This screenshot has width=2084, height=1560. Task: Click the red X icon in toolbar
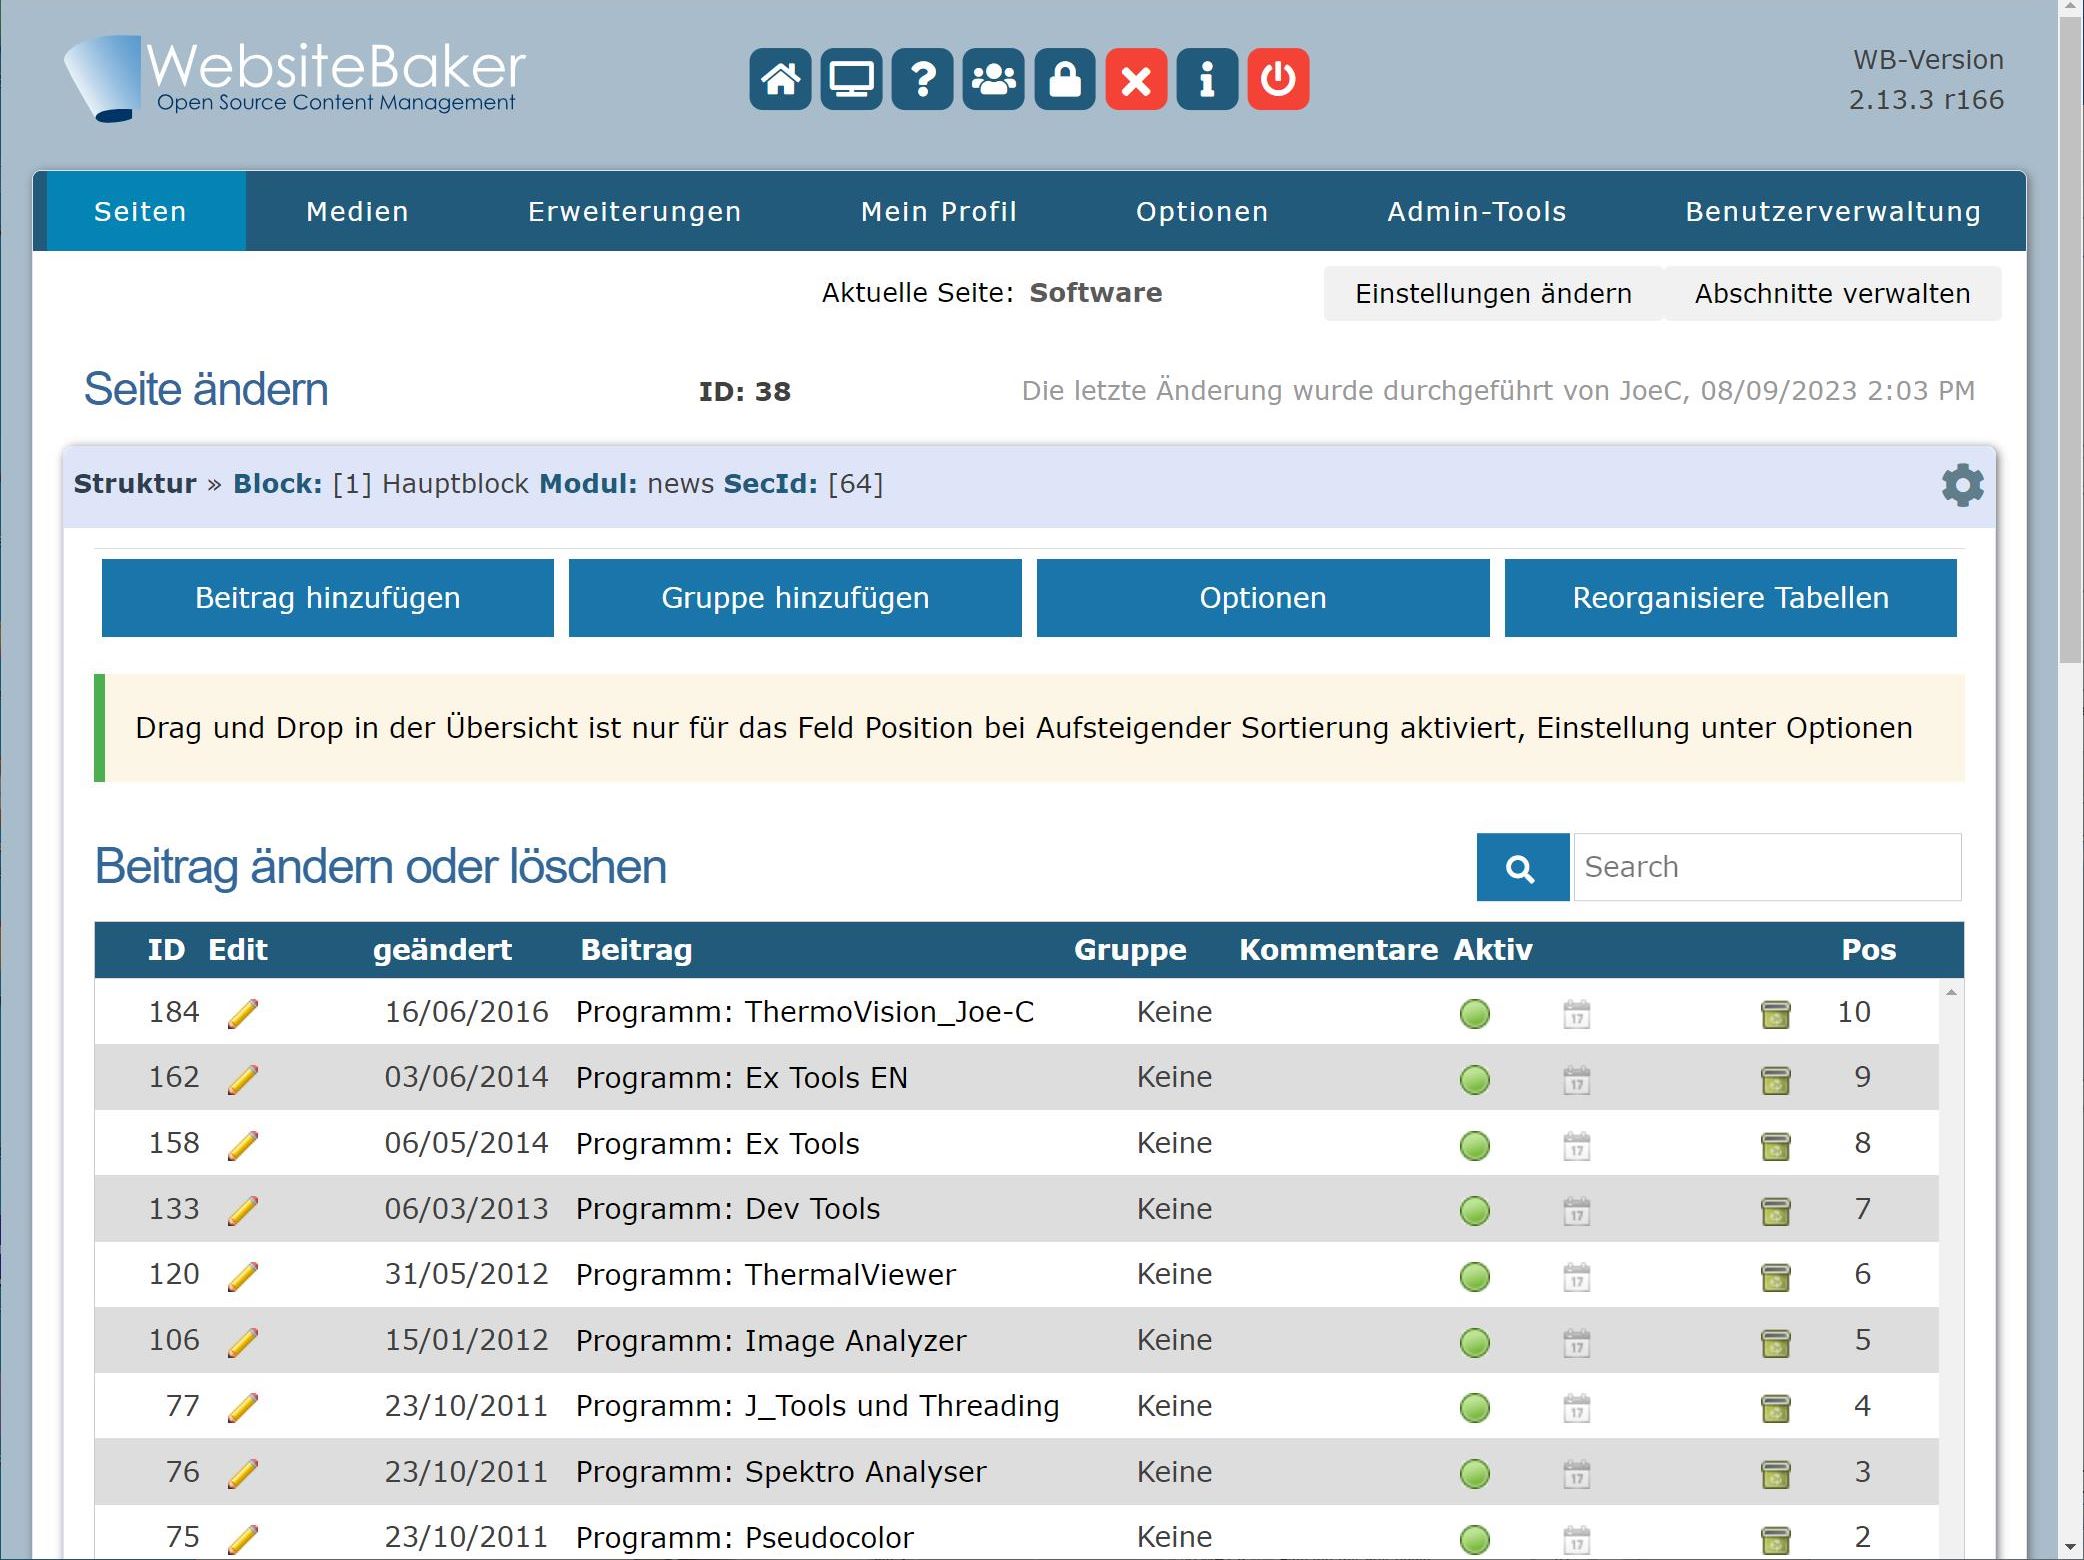pos(1136,79)
